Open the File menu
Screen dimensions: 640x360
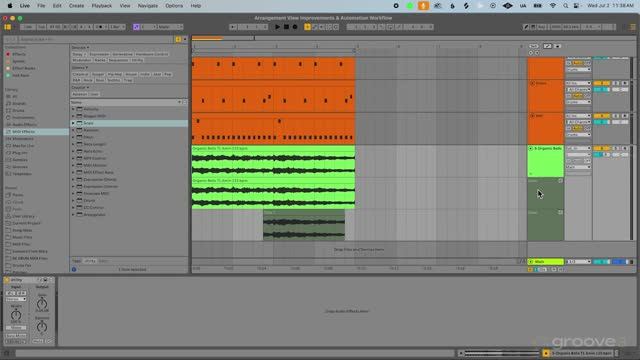pos(41,6)
